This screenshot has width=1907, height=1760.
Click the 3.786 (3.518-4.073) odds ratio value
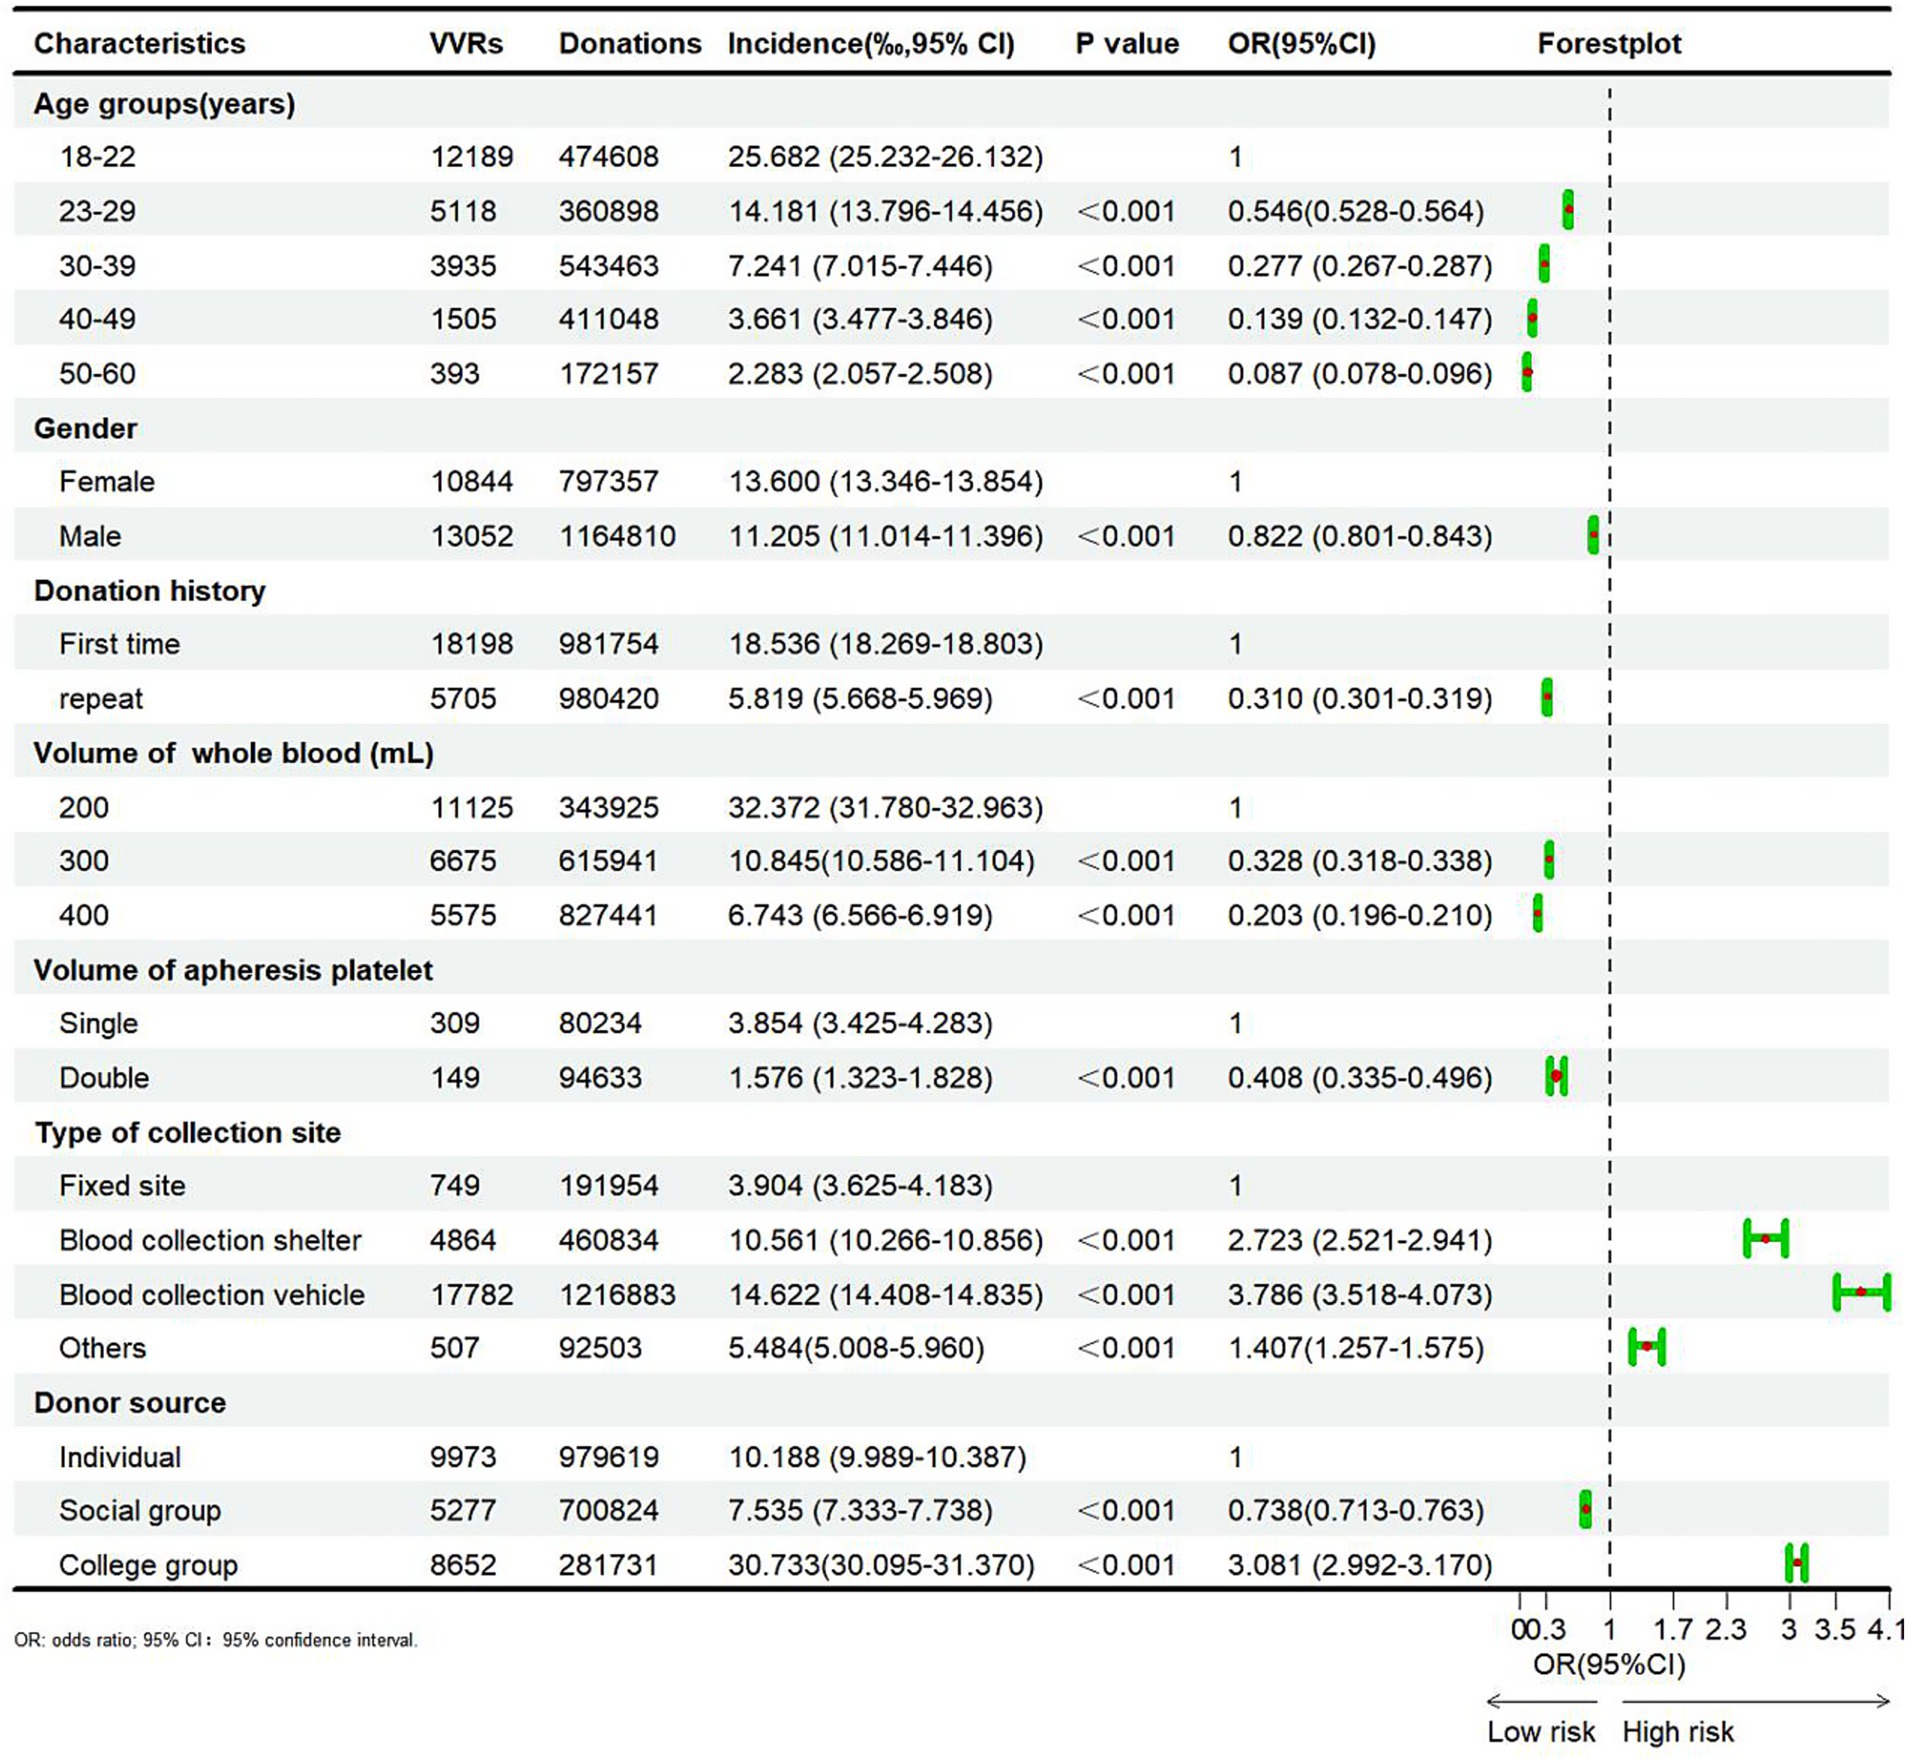click(x=1359, y=1294)
